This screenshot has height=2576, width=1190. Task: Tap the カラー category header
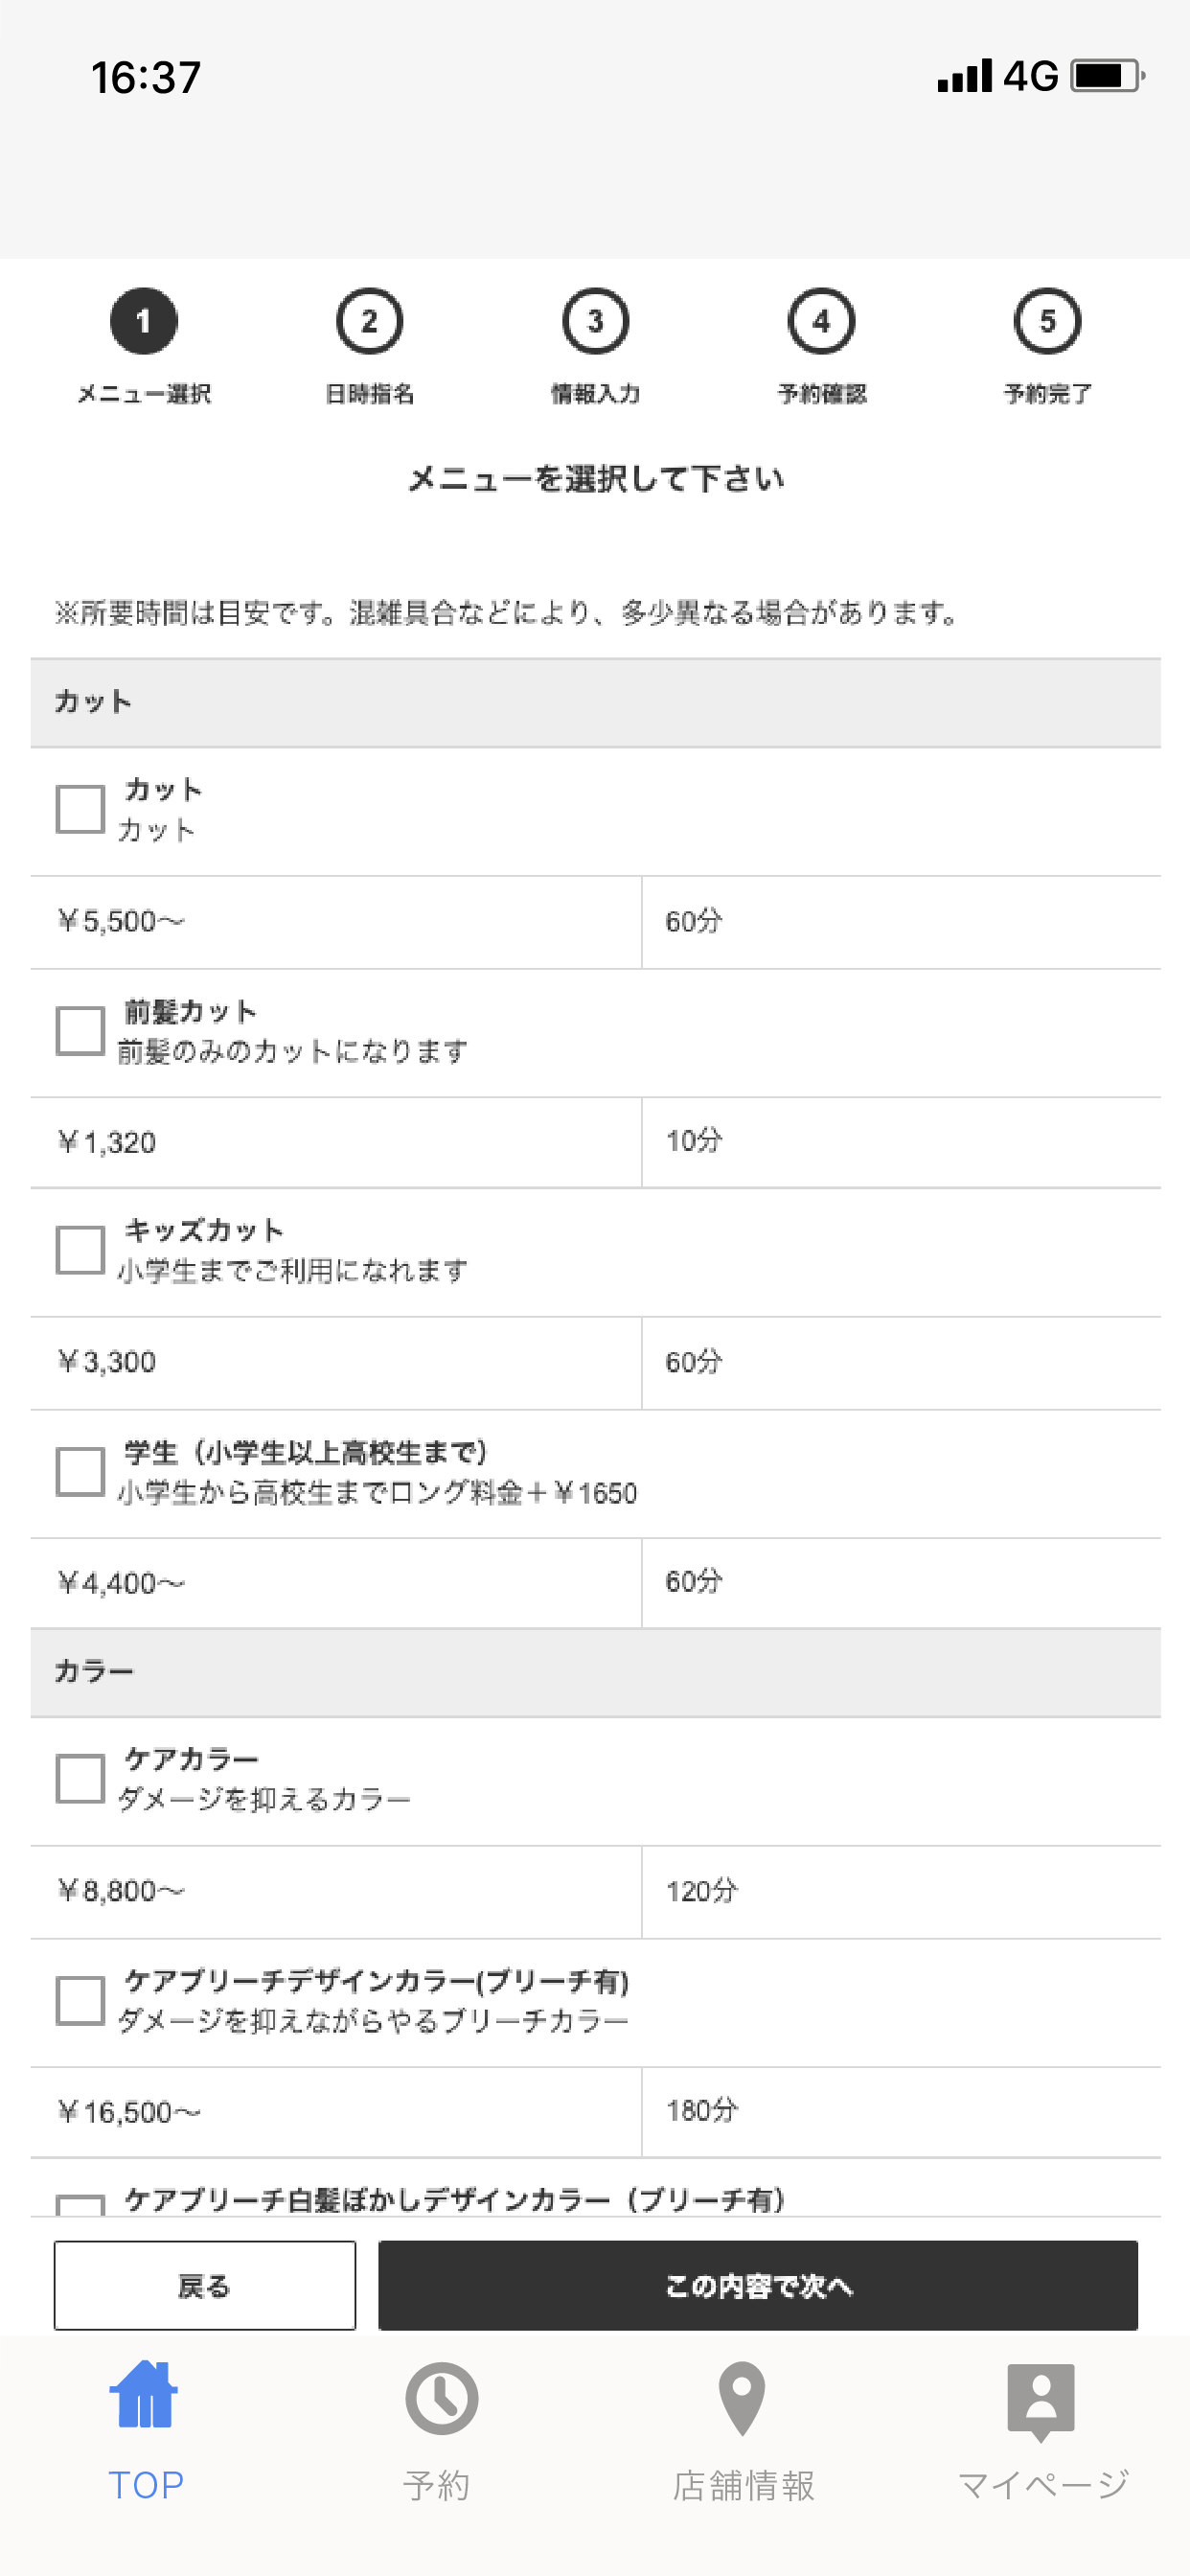pos(595,1672)
